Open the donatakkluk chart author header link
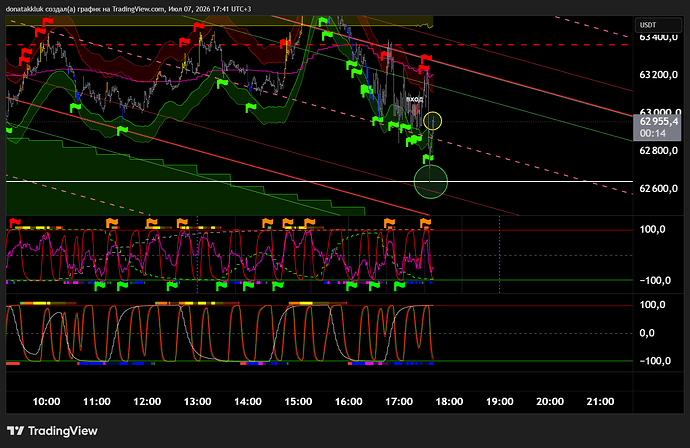 tap(25, 9)
